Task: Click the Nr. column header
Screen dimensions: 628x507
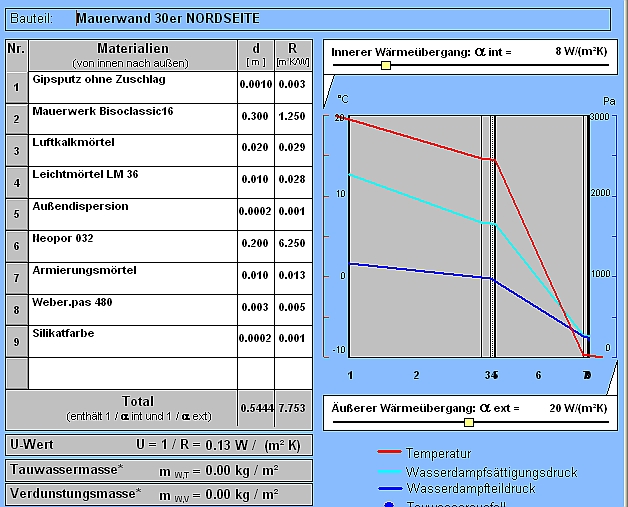Action: 17,55
